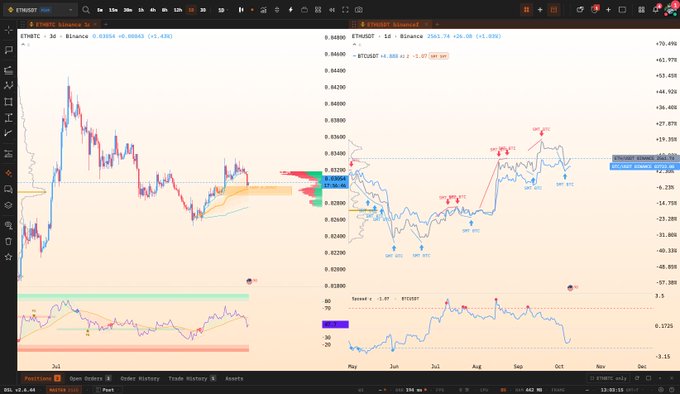Click the orange dot record indicator

coord(252,10)
